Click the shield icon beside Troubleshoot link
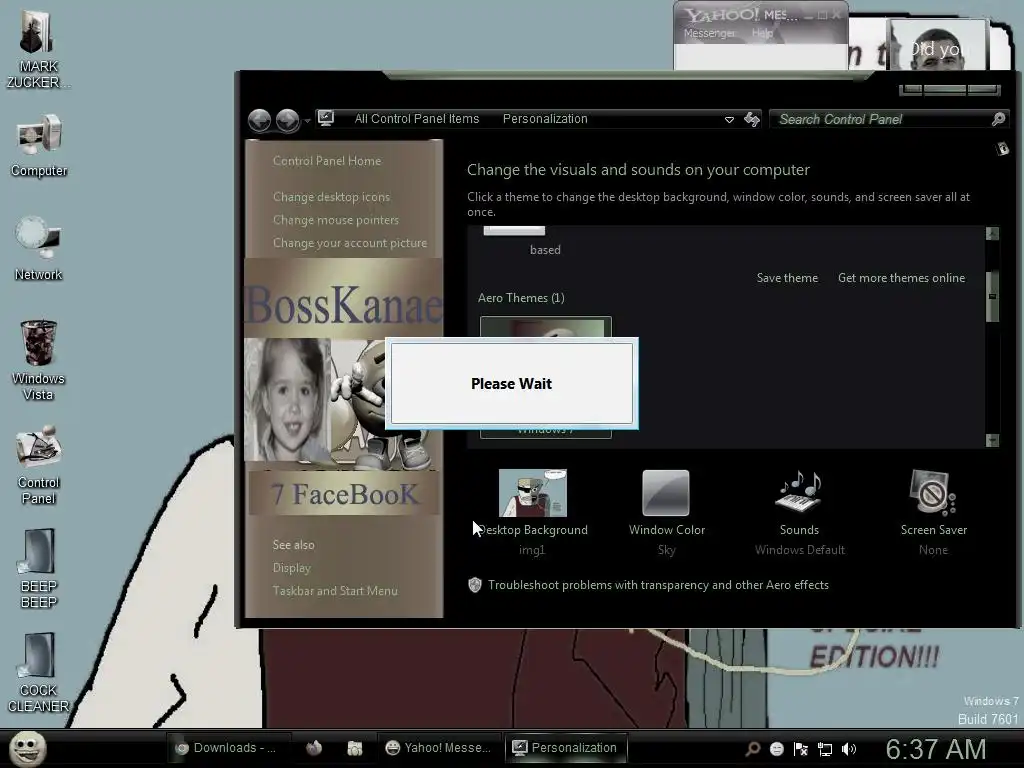1024x768 pixels. pos(475,584)
